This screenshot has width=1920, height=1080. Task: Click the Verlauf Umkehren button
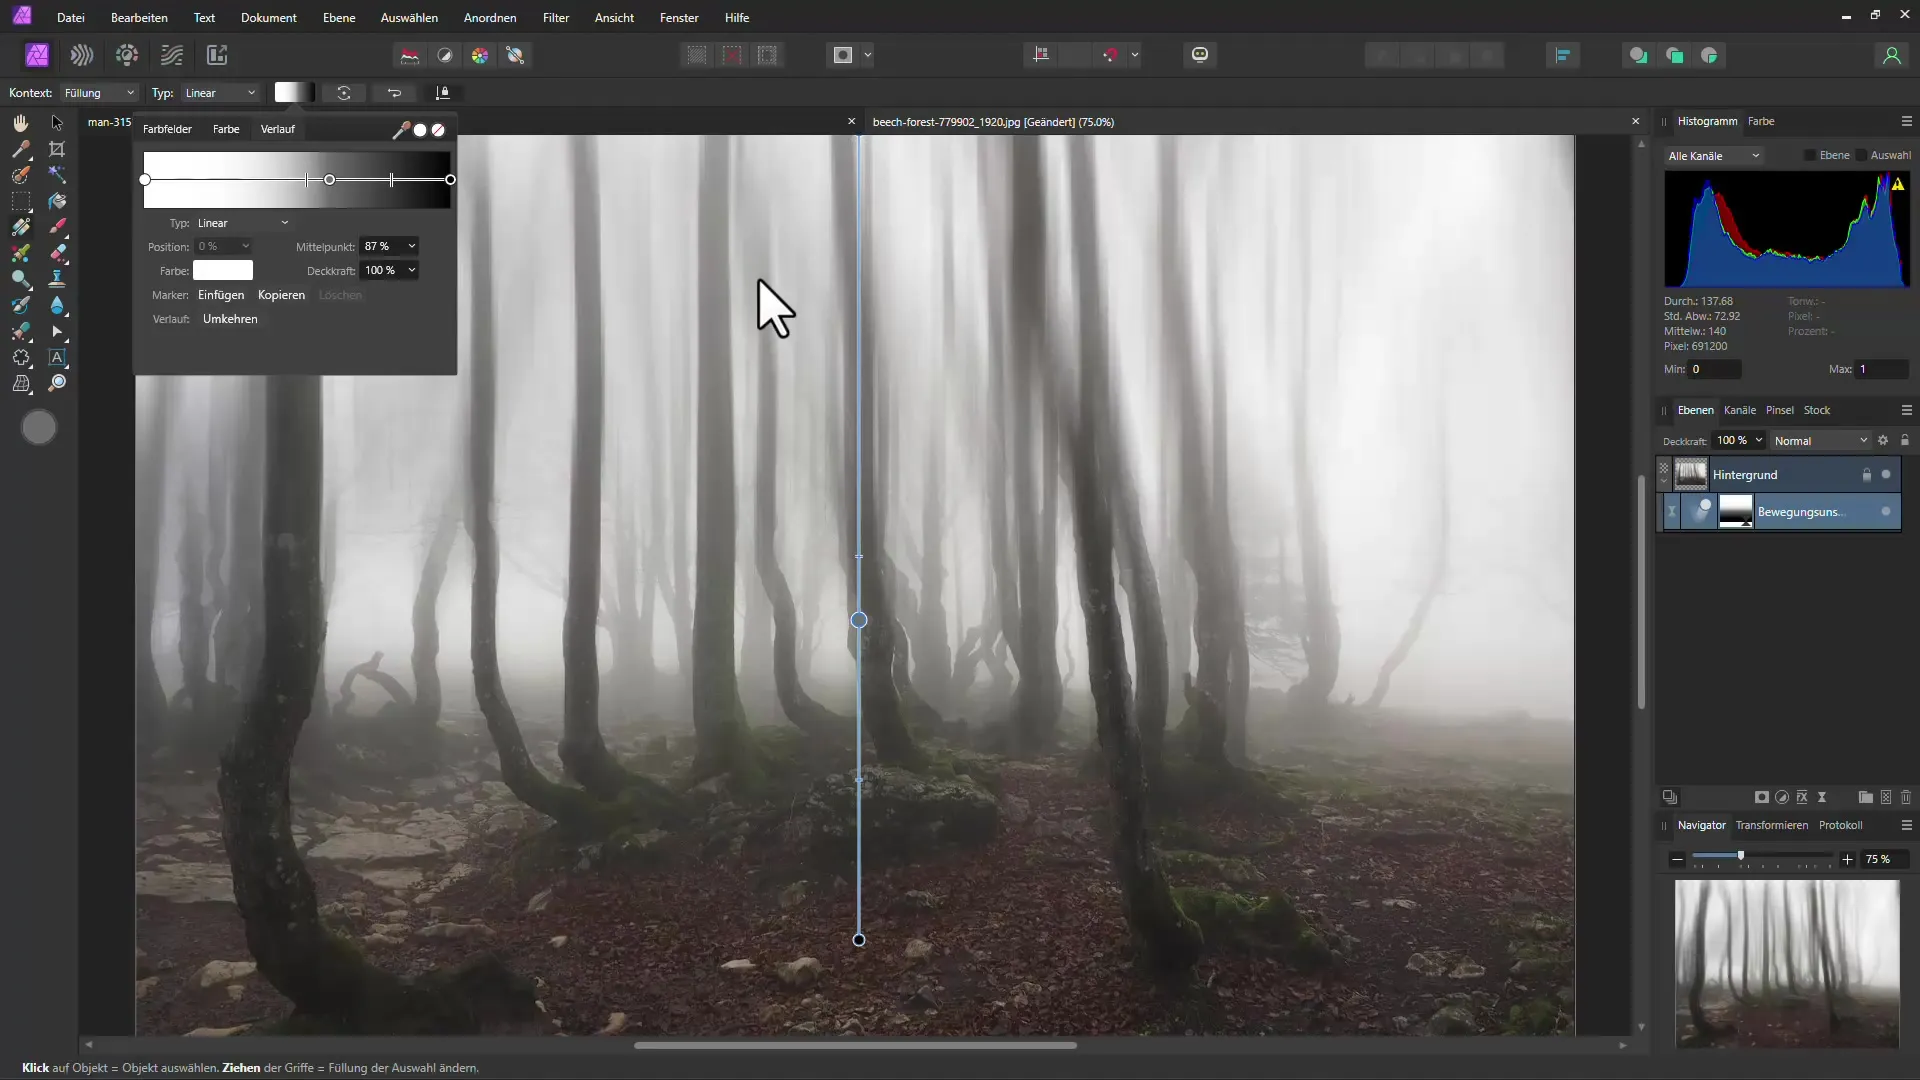coord(231,319)
